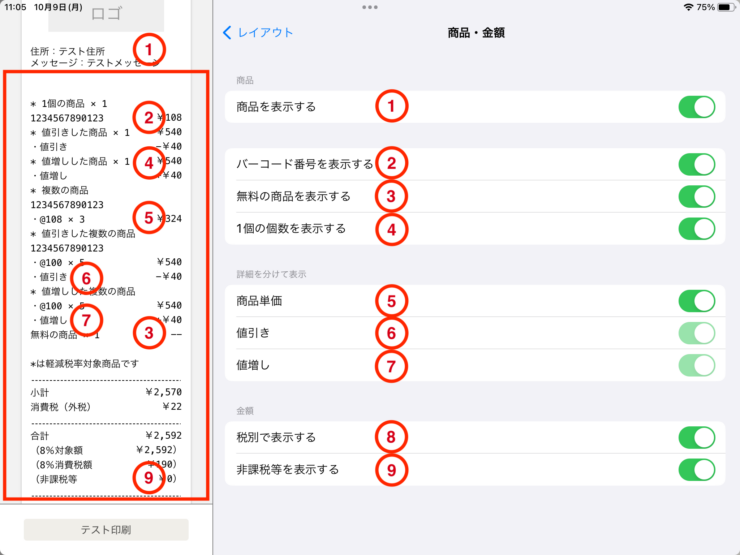Click the 詳細を分けて表示 section header
This screenshot has width=740, height=555.
(271, 274)
